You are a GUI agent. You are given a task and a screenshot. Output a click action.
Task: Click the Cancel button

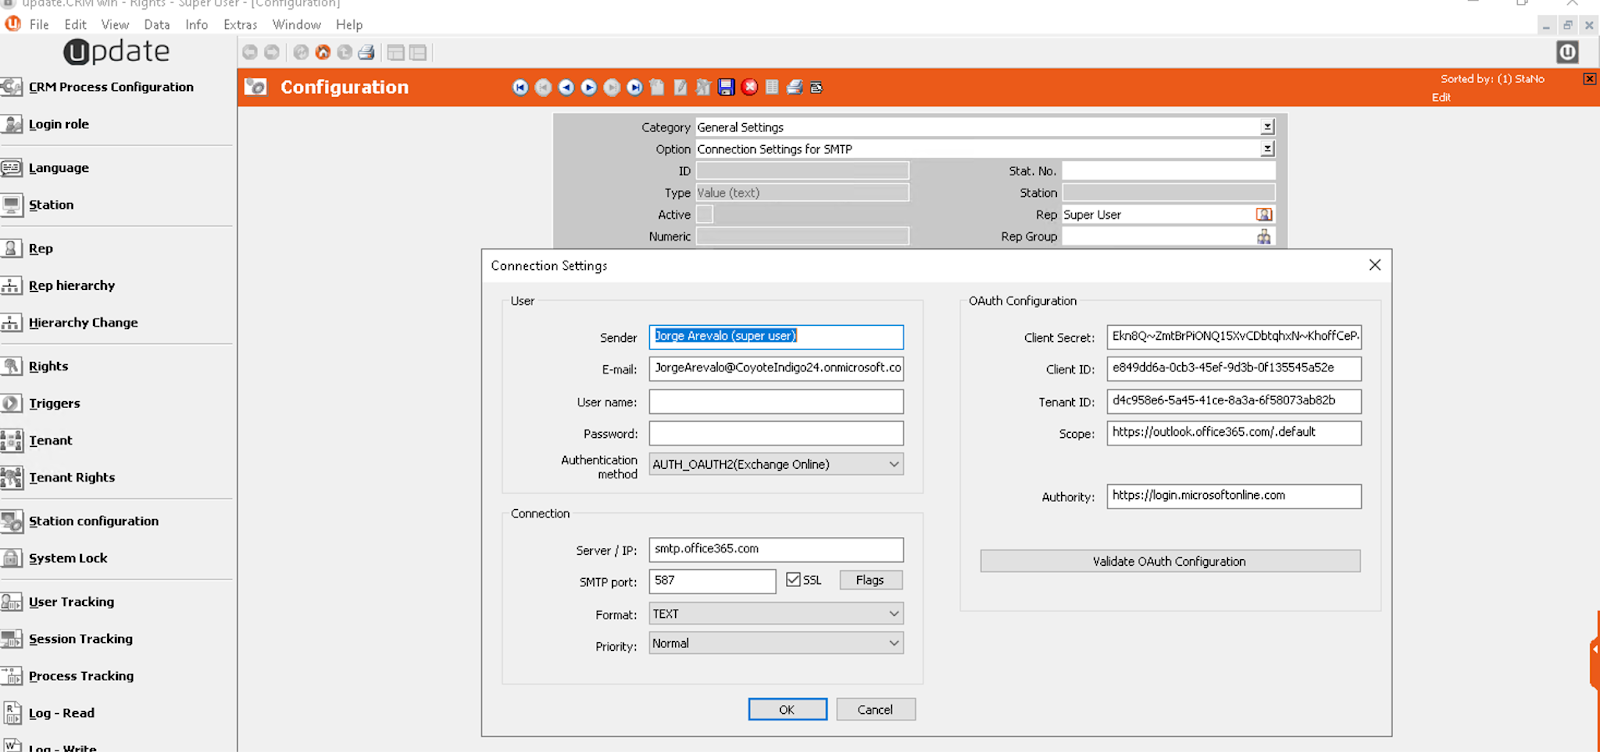[875, 709]
